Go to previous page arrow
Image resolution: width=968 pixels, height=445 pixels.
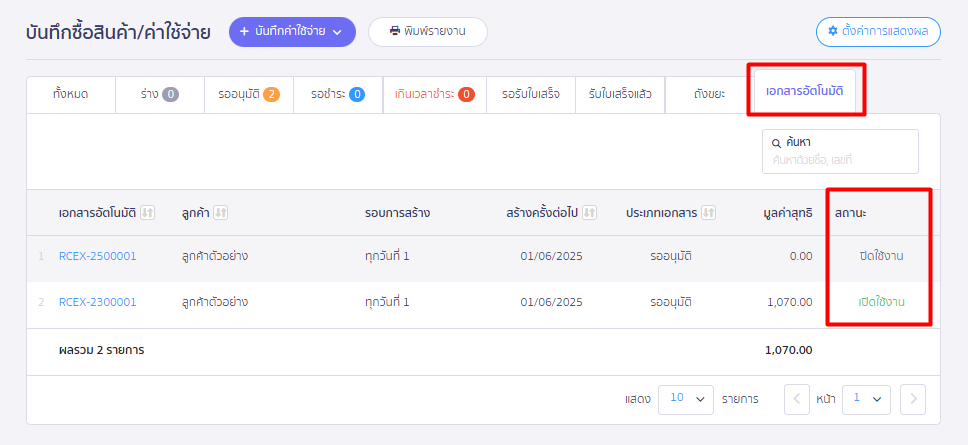pos(796,399)
